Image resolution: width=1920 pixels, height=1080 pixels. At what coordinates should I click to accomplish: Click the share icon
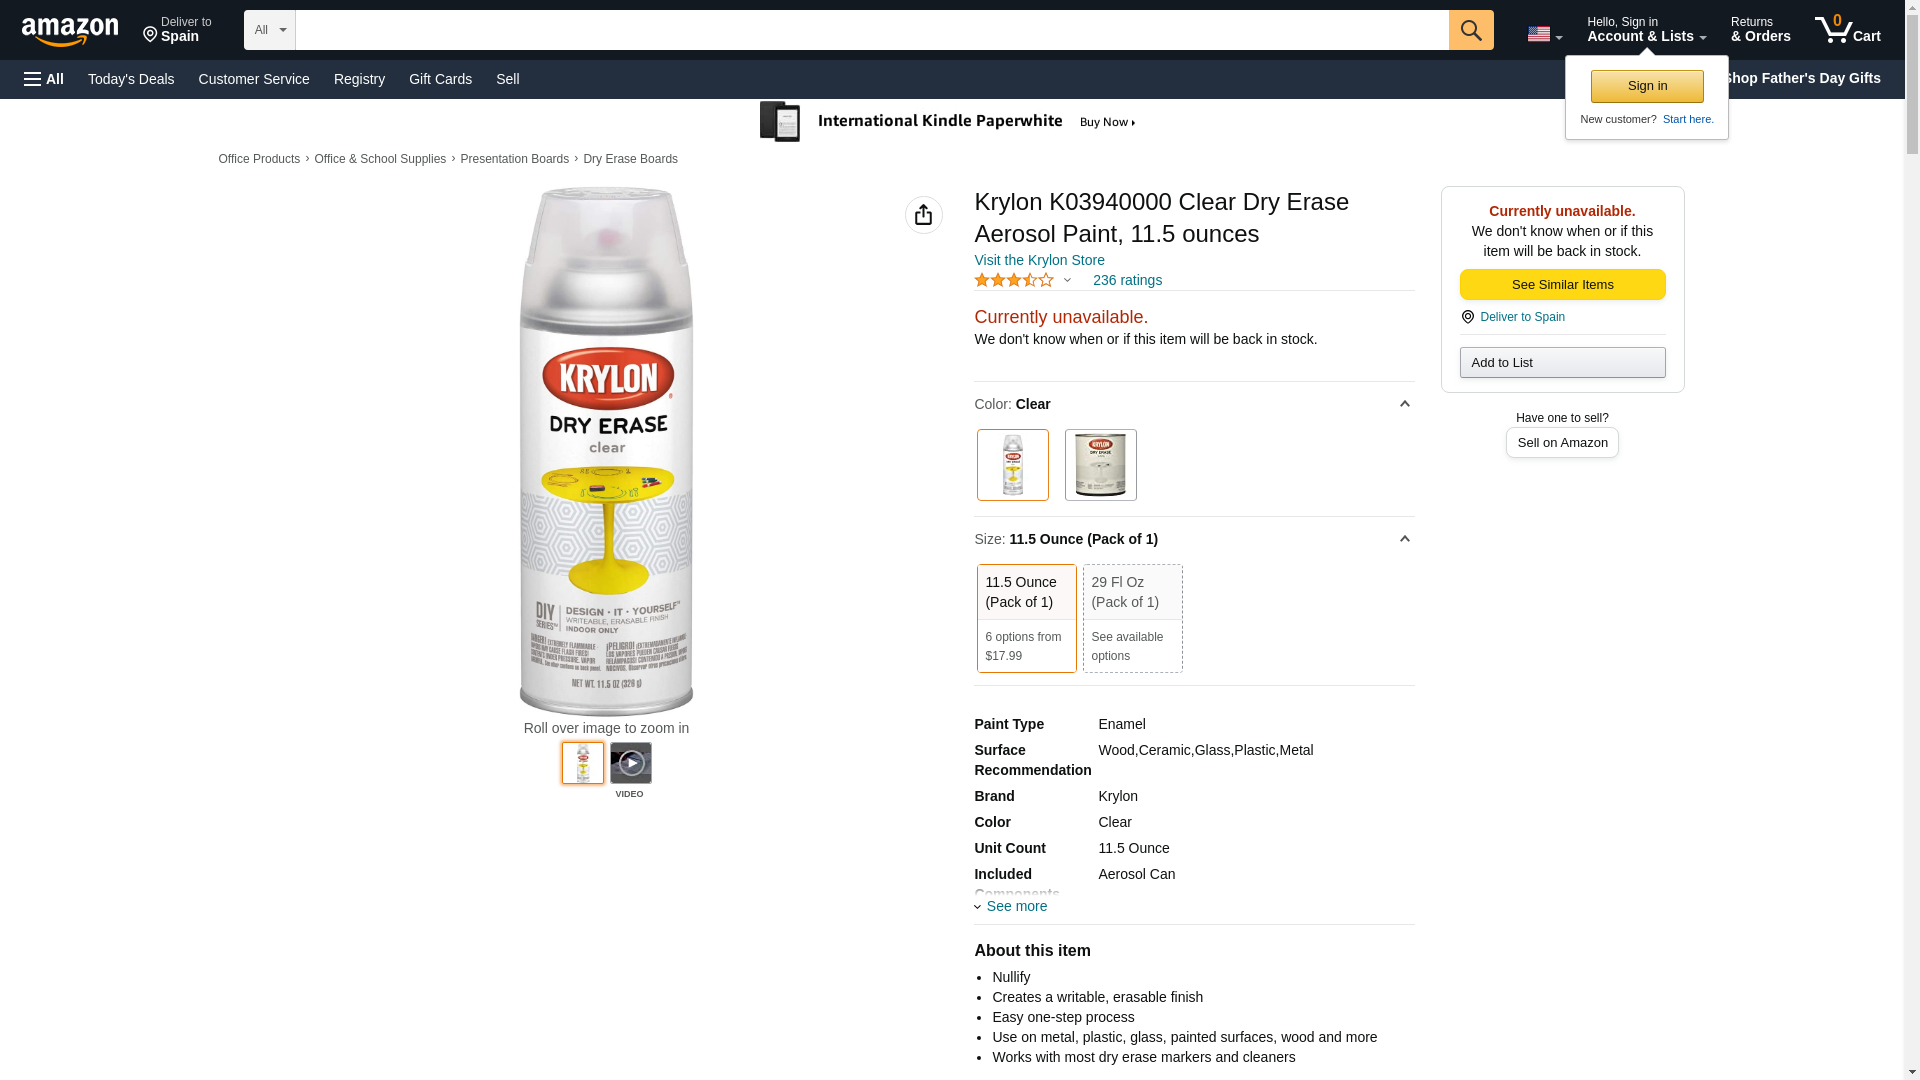pyautogui.click(x=923, y=215)
